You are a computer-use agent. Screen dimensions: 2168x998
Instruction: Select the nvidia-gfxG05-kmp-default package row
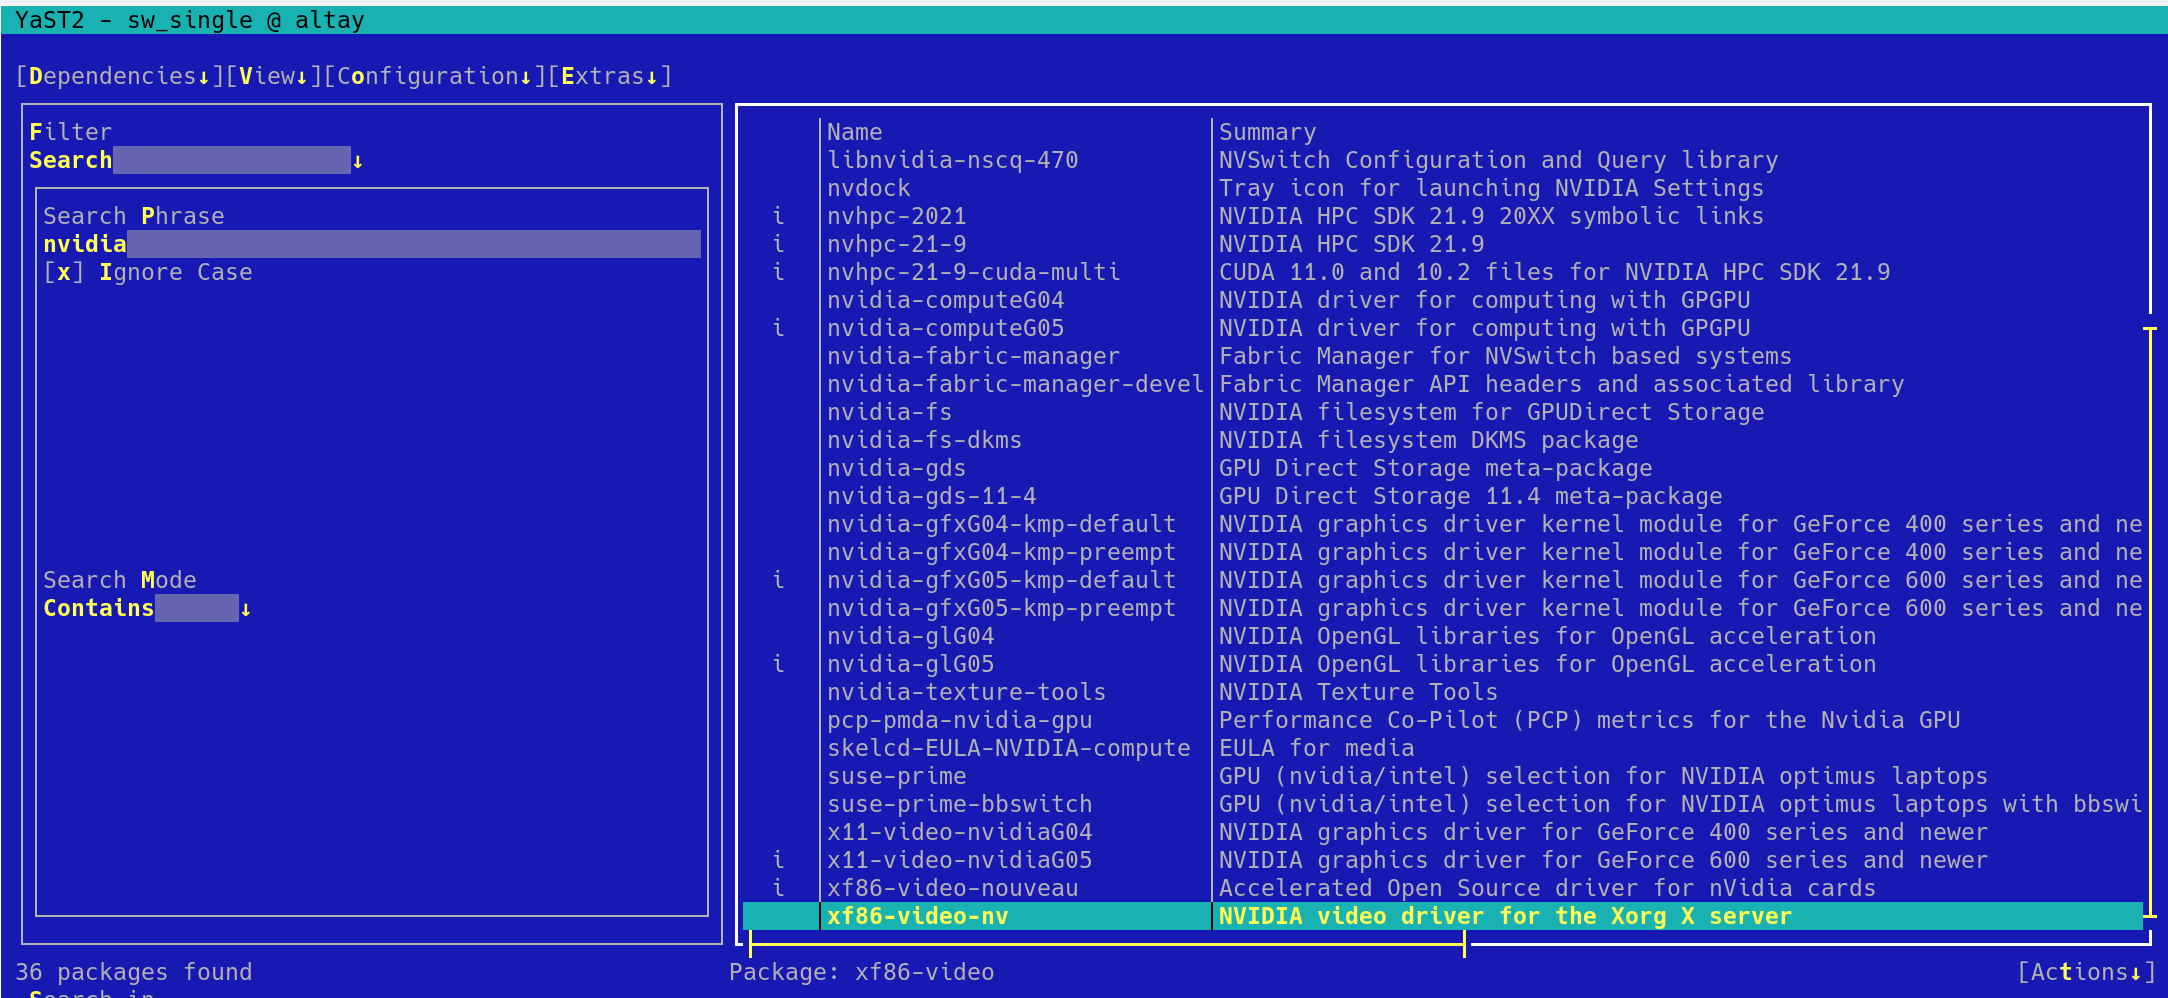tap(1442, 580)
